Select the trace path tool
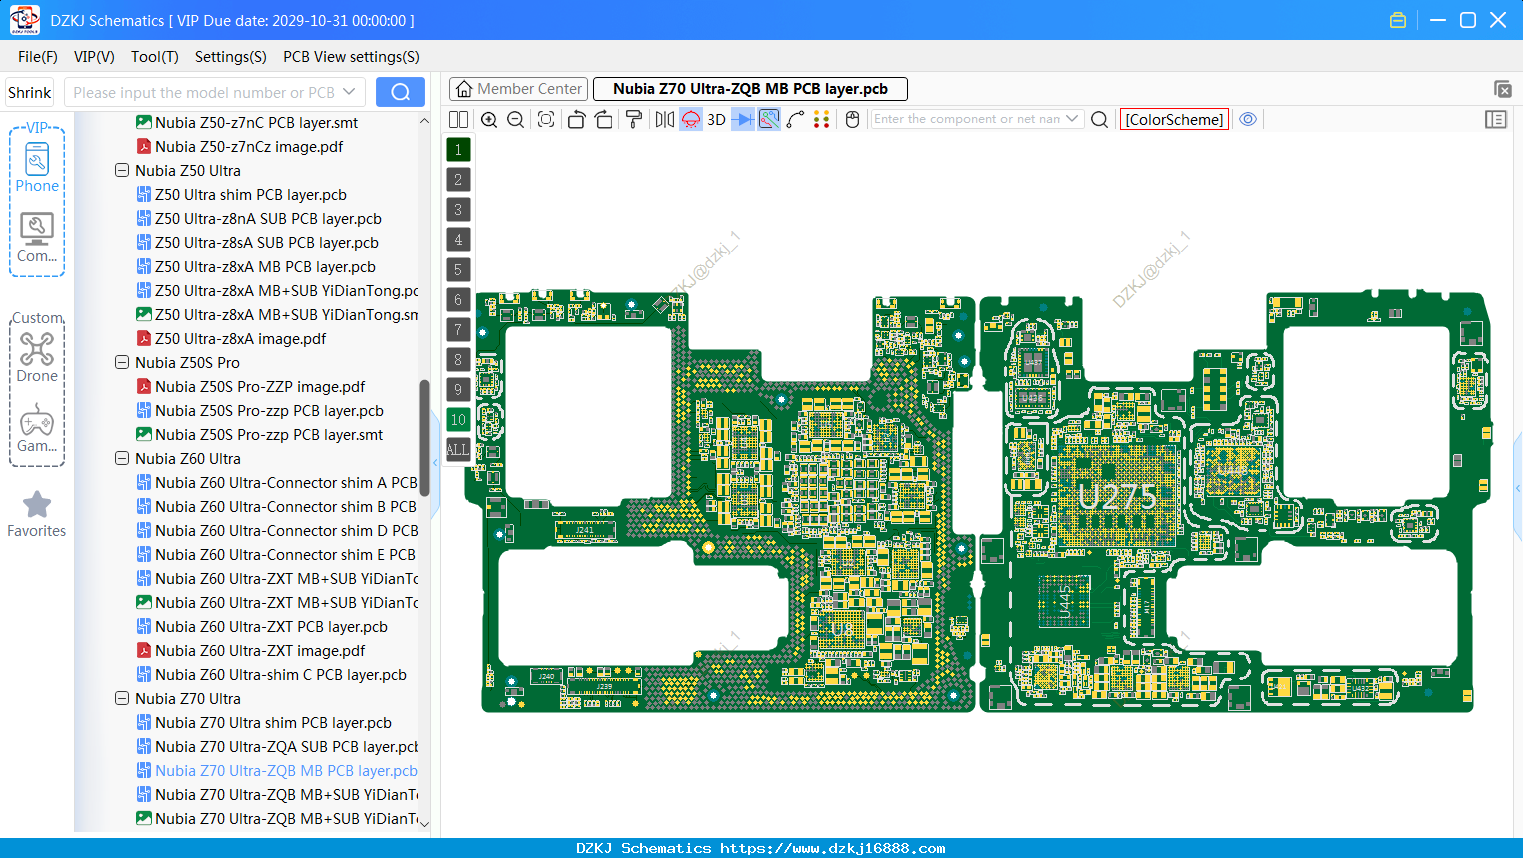1523x858 pixels. (x=795, y=119)
